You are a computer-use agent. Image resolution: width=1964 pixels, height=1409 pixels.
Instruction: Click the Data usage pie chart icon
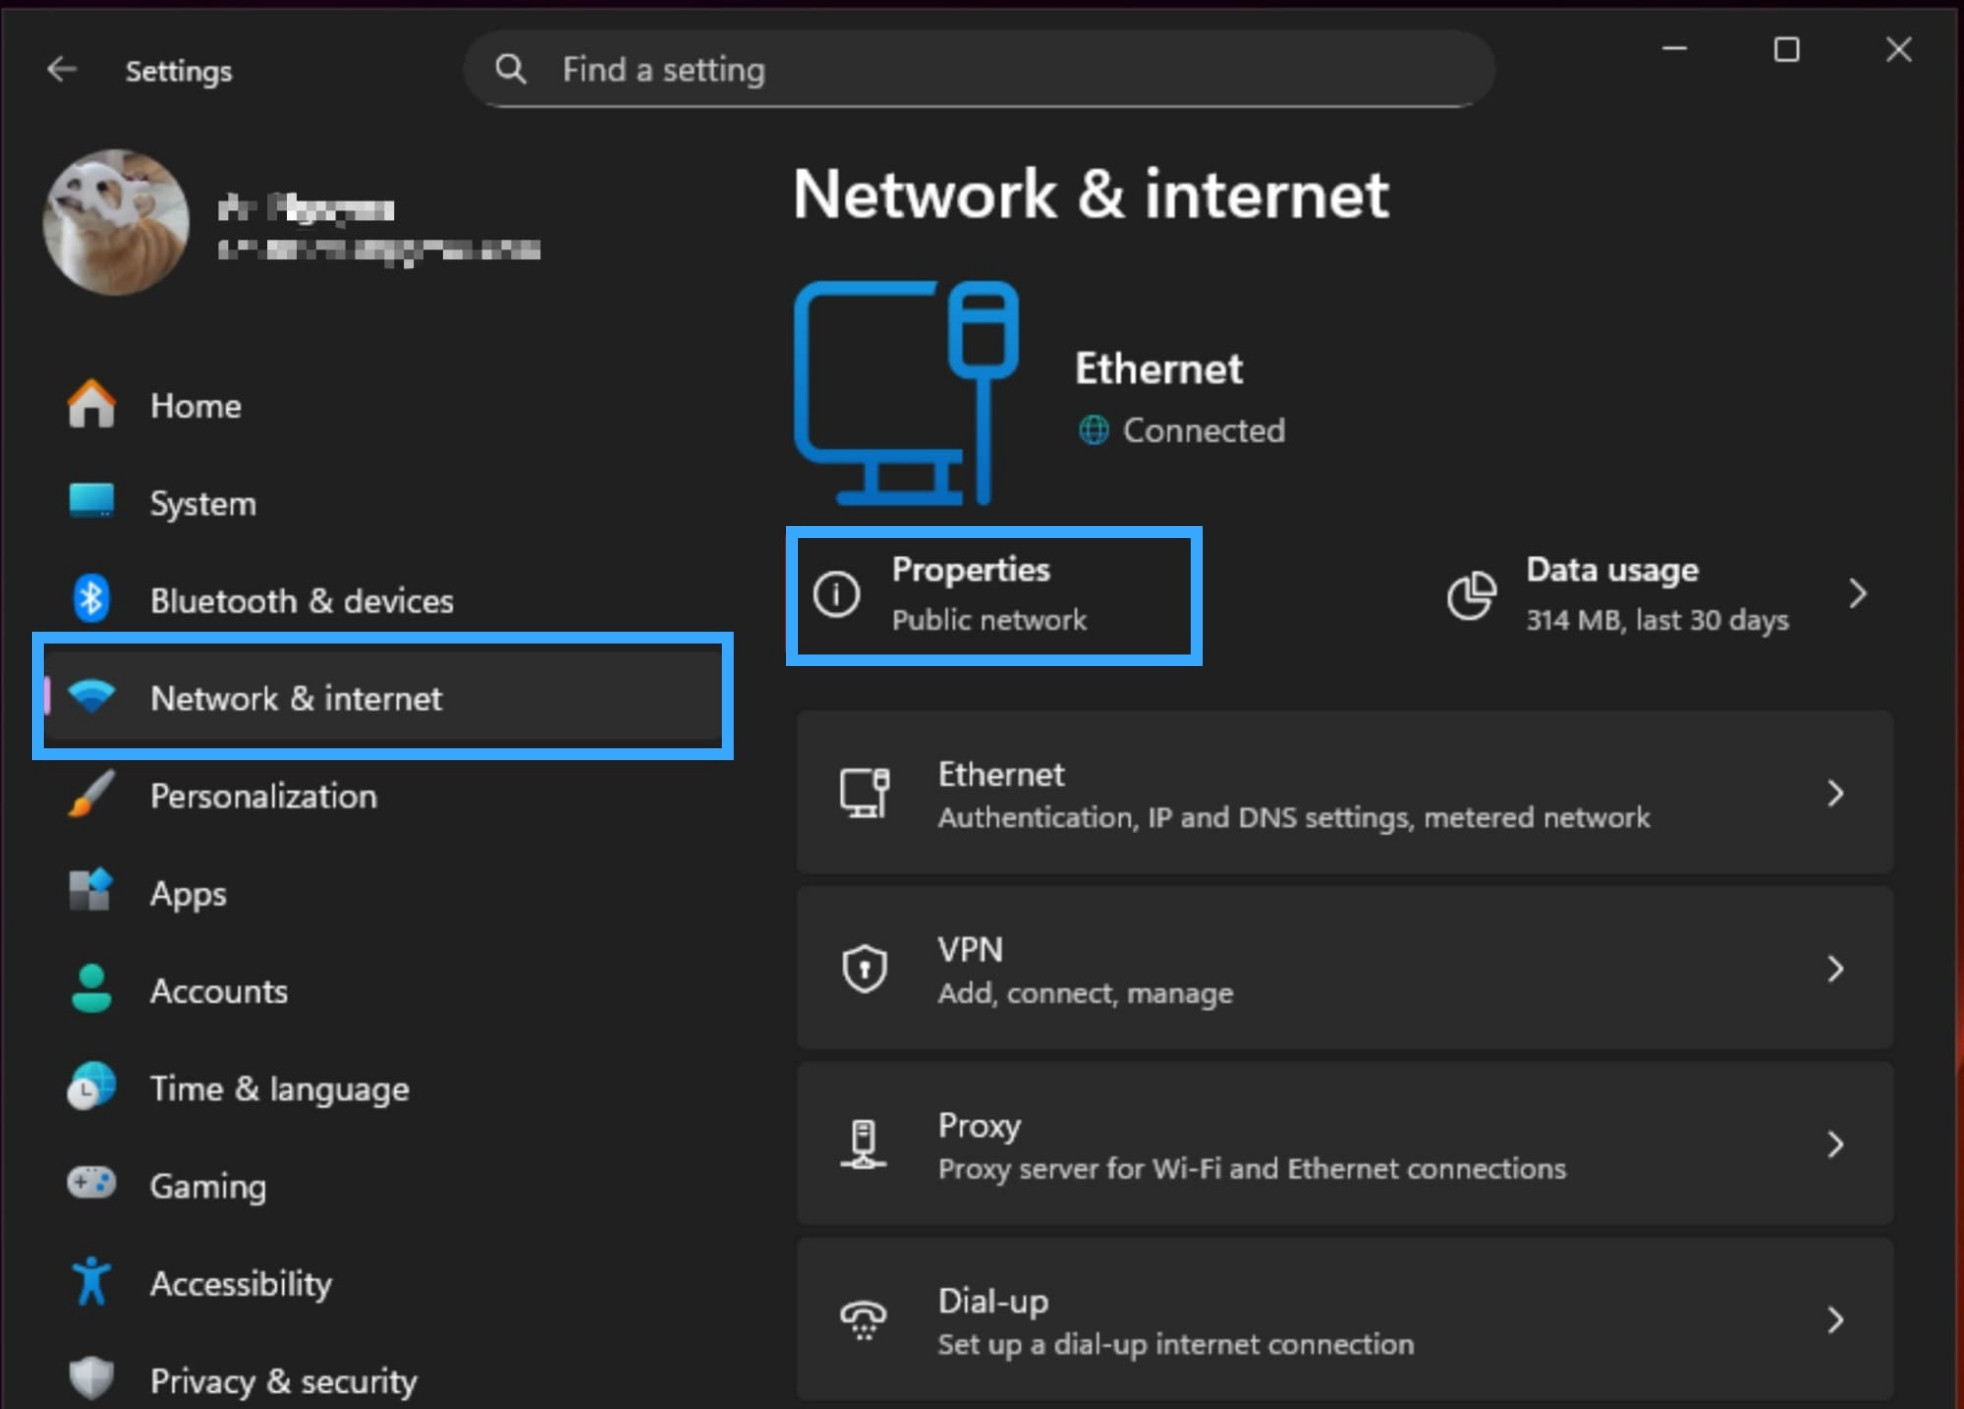[1471, 595]
